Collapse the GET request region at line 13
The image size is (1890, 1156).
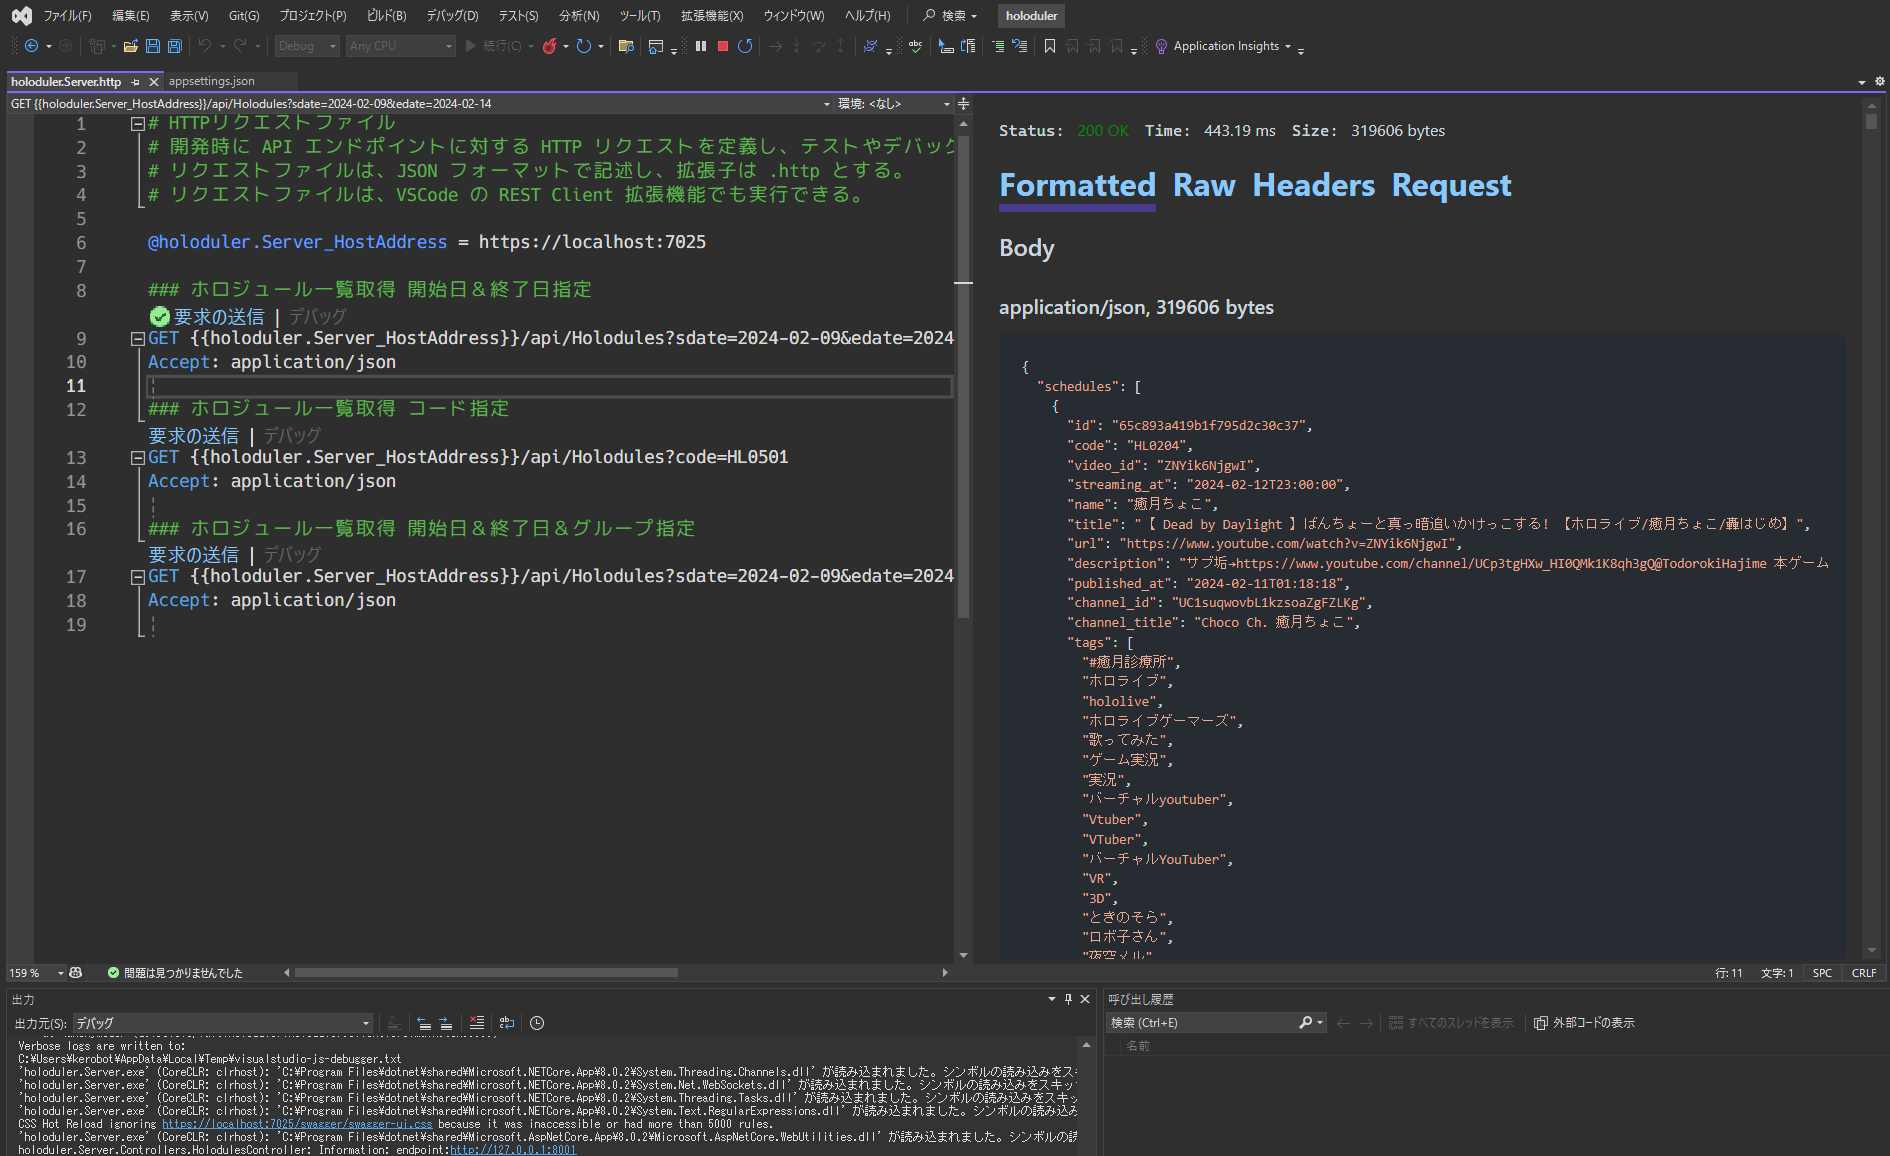(138, 457)
